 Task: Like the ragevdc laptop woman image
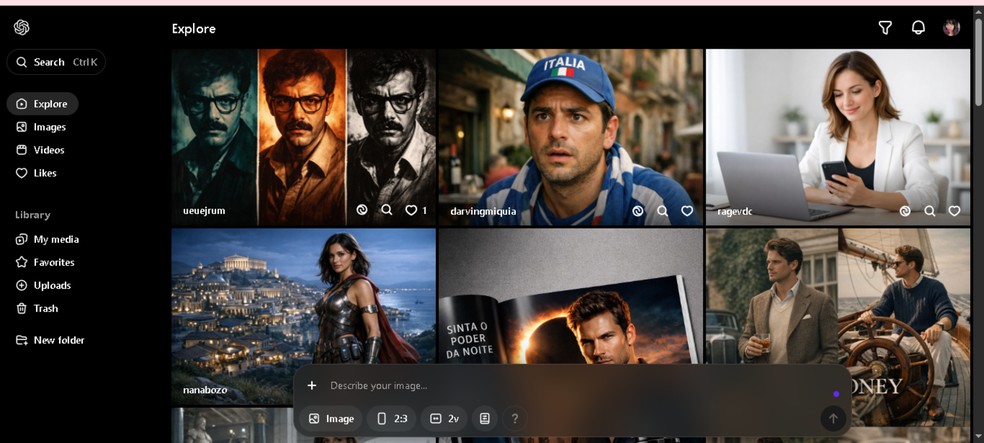(954, 211)
